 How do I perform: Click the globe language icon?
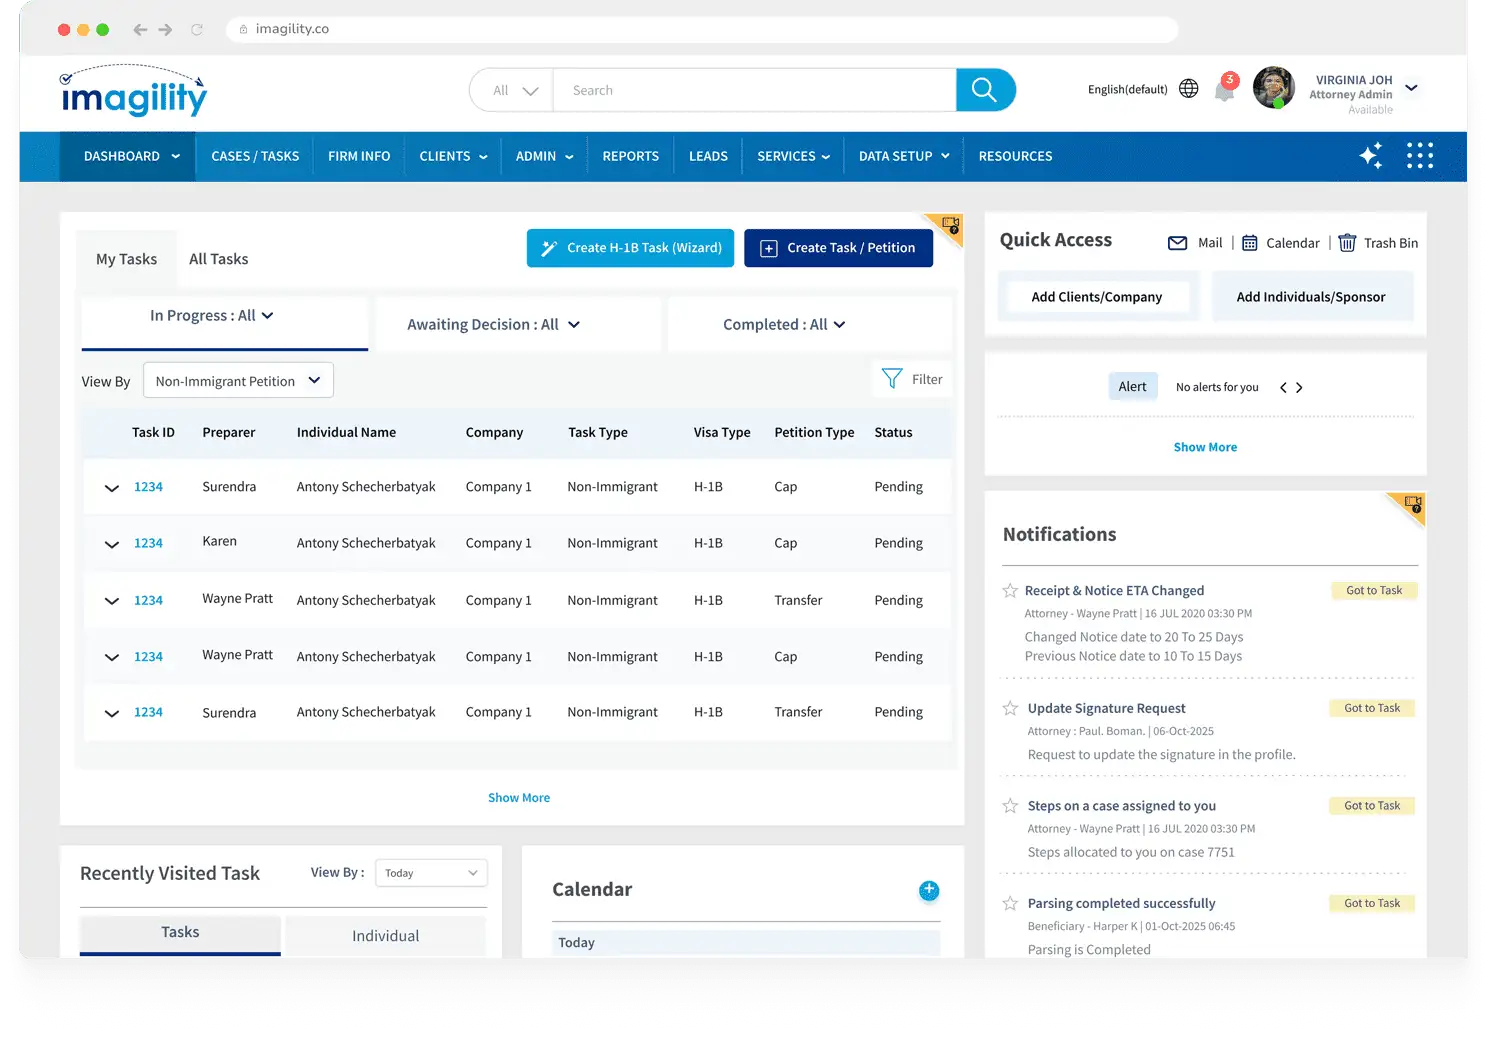pyautogui.click(x=1188, y=89)
